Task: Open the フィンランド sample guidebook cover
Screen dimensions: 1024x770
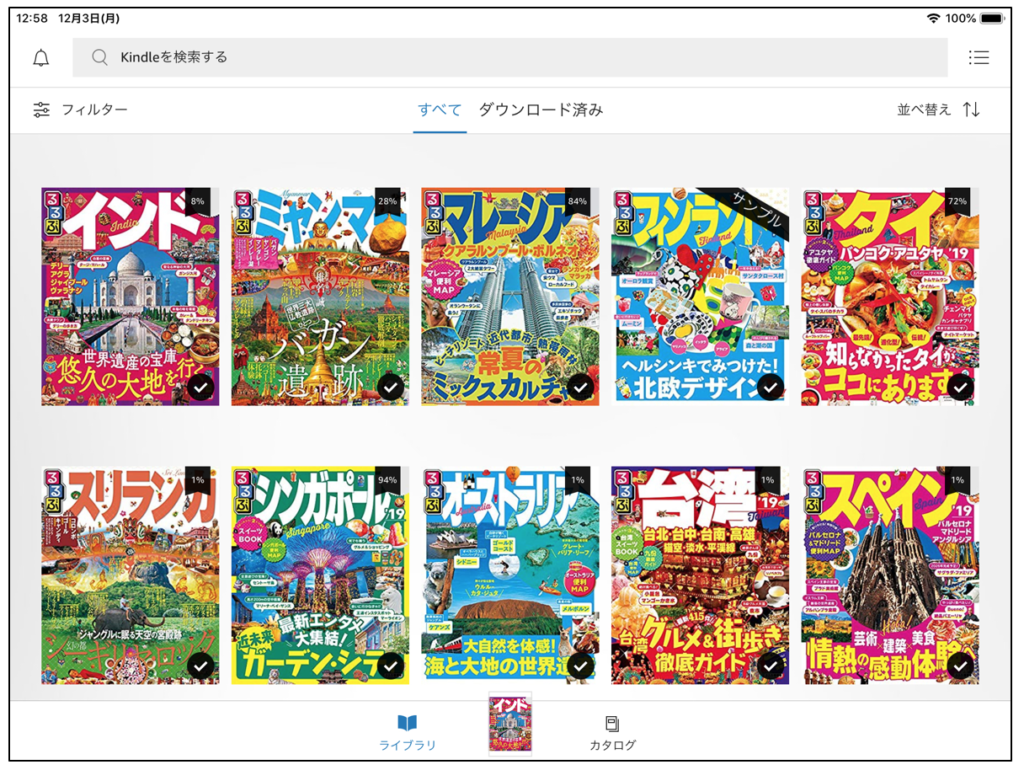Action: pos(700,297)
